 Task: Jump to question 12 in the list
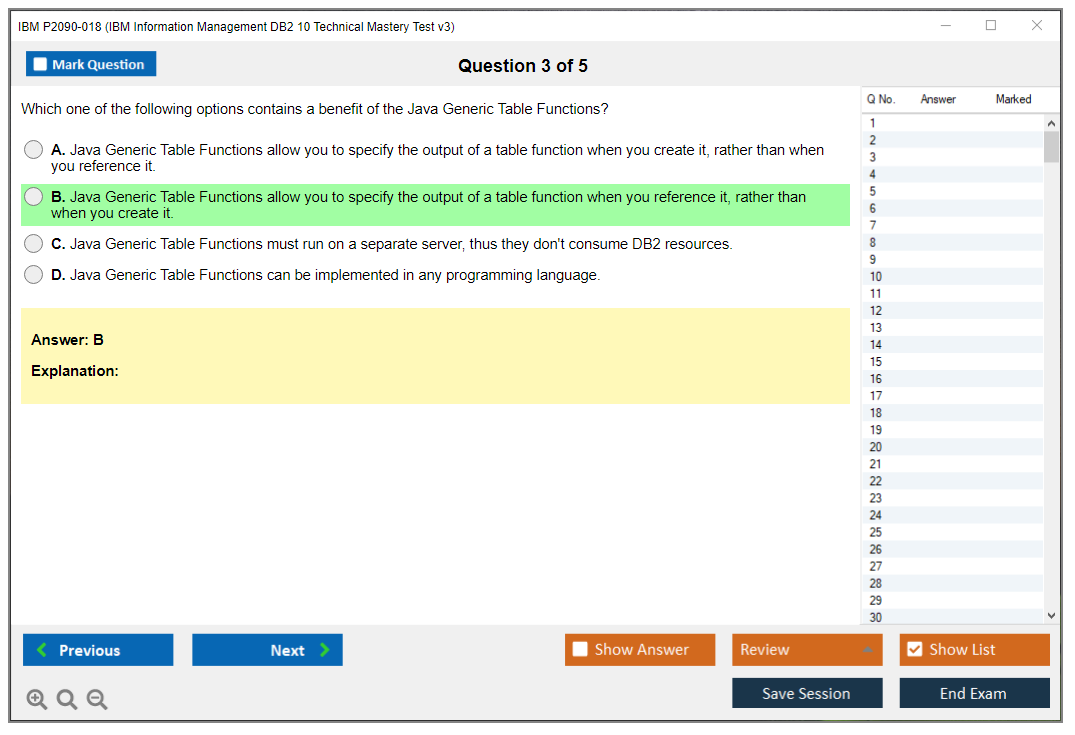coord(876,311)
